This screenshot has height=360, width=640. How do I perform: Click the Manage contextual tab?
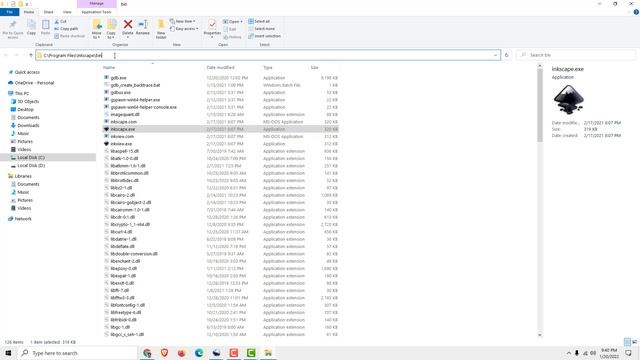97,4
